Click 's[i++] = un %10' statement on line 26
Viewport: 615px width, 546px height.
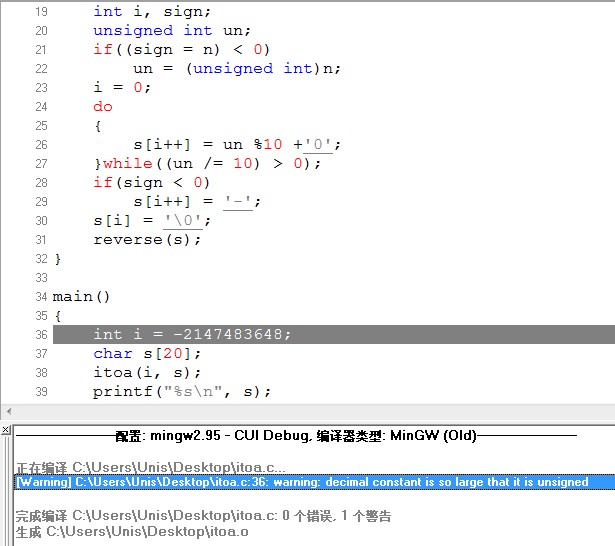(237, 144)
